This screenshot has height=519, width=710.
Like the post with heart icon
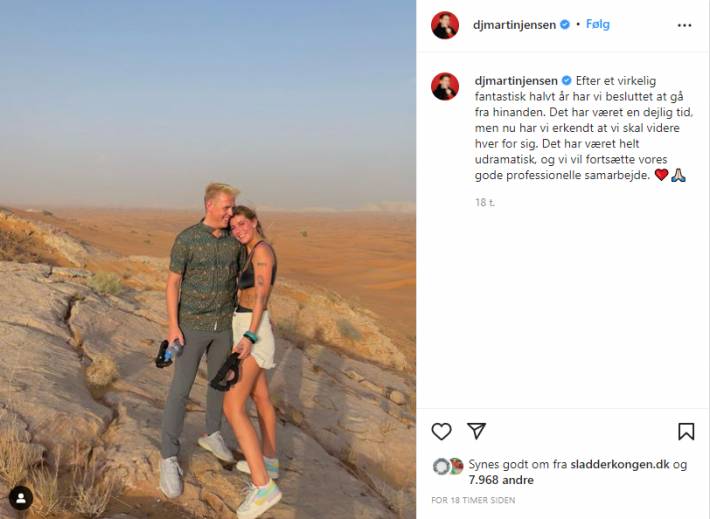(x=441, y=431)
